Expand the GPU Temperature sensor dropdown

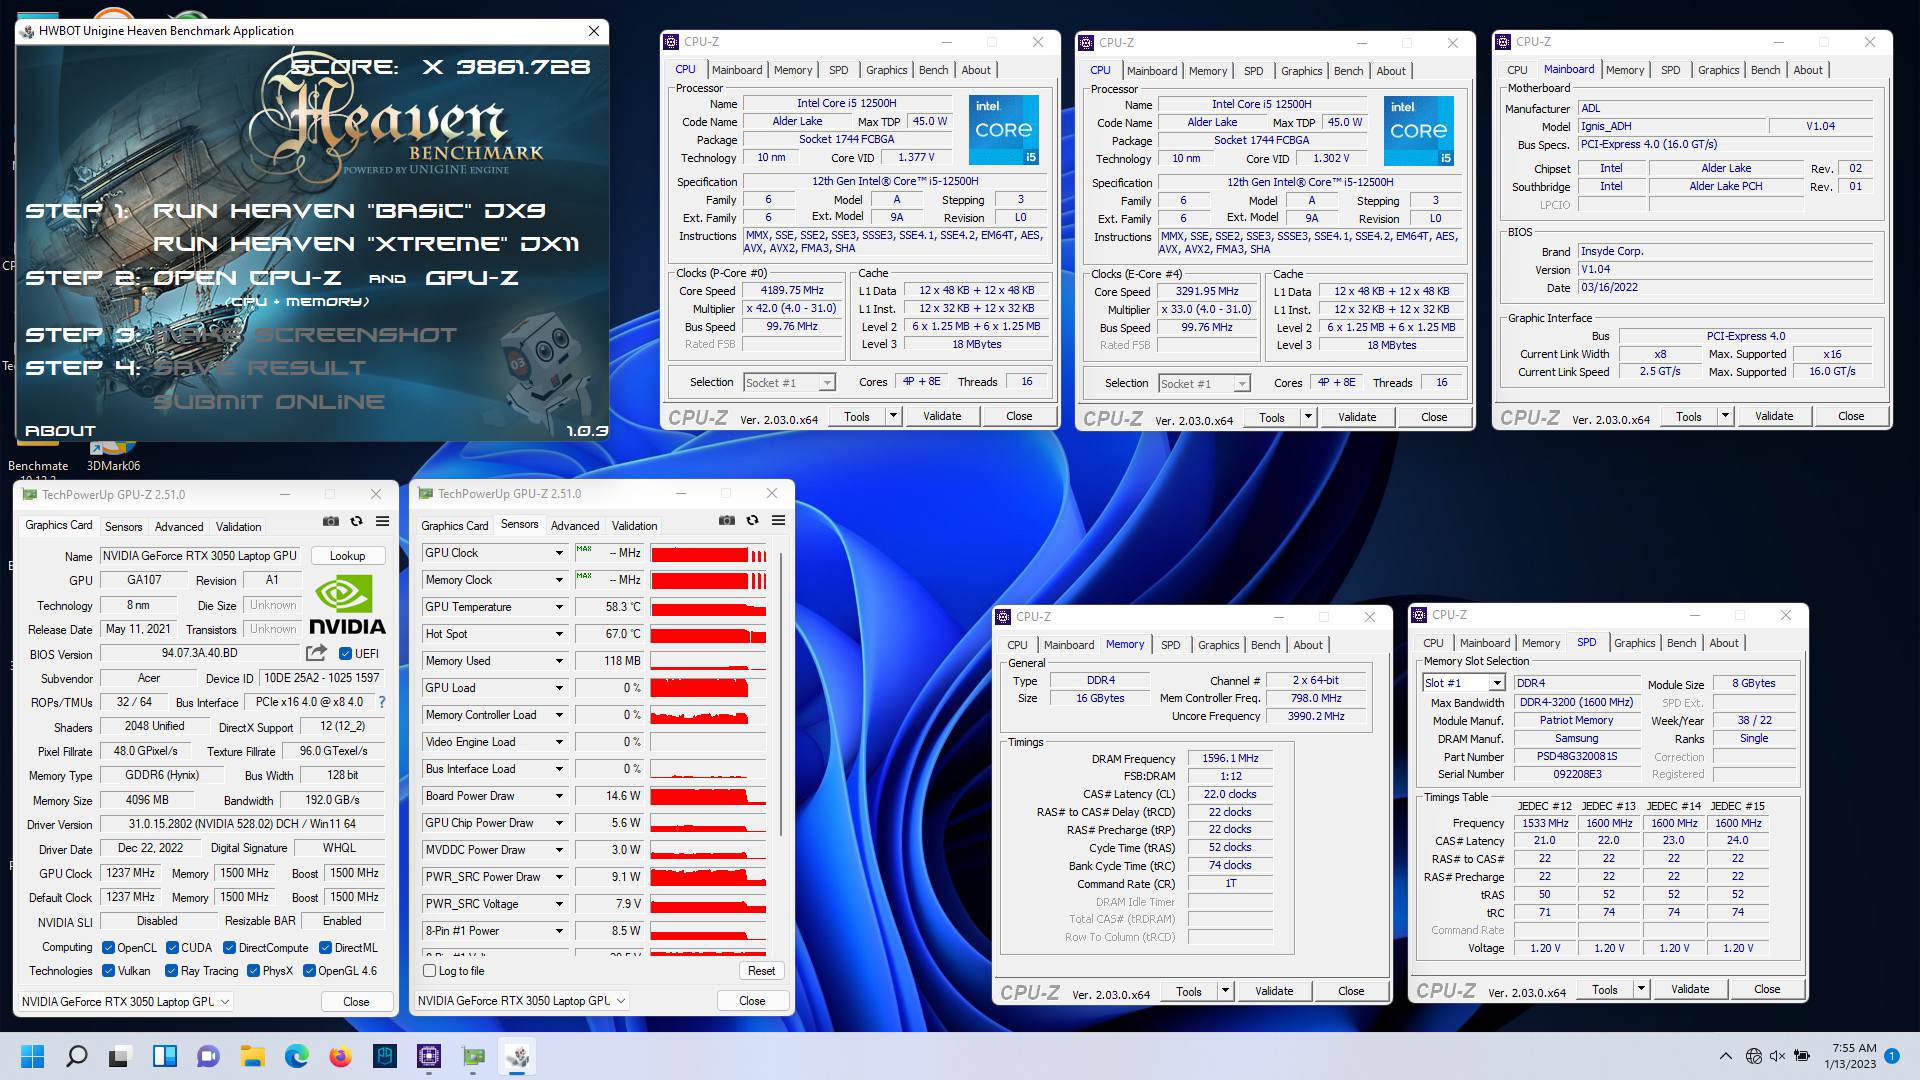tap(559, 607)
